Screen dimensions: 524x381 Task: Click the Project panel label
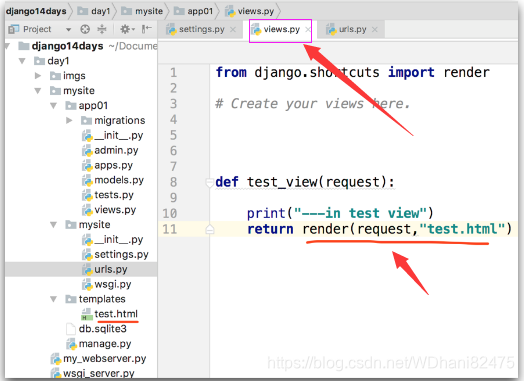pos(37,29)
